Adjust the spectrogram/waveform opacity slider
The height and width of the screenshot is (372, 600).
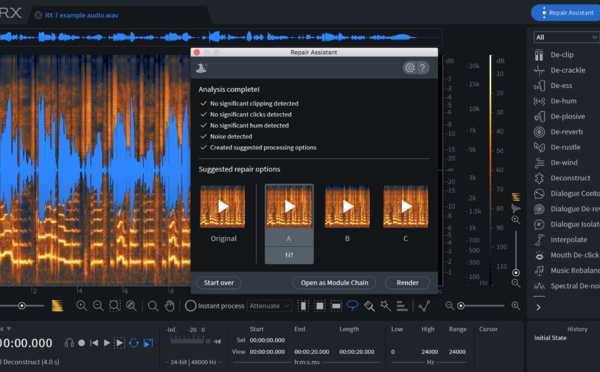tap(22, 305)
